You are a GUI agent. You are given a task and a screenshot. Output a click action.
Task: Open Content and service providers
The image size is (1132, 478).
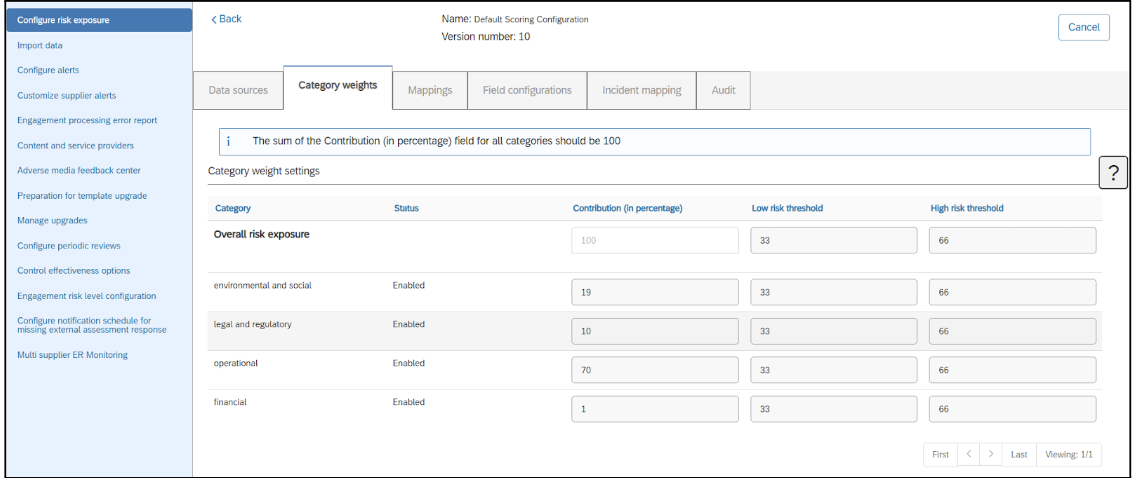click(x=75, y=145)
